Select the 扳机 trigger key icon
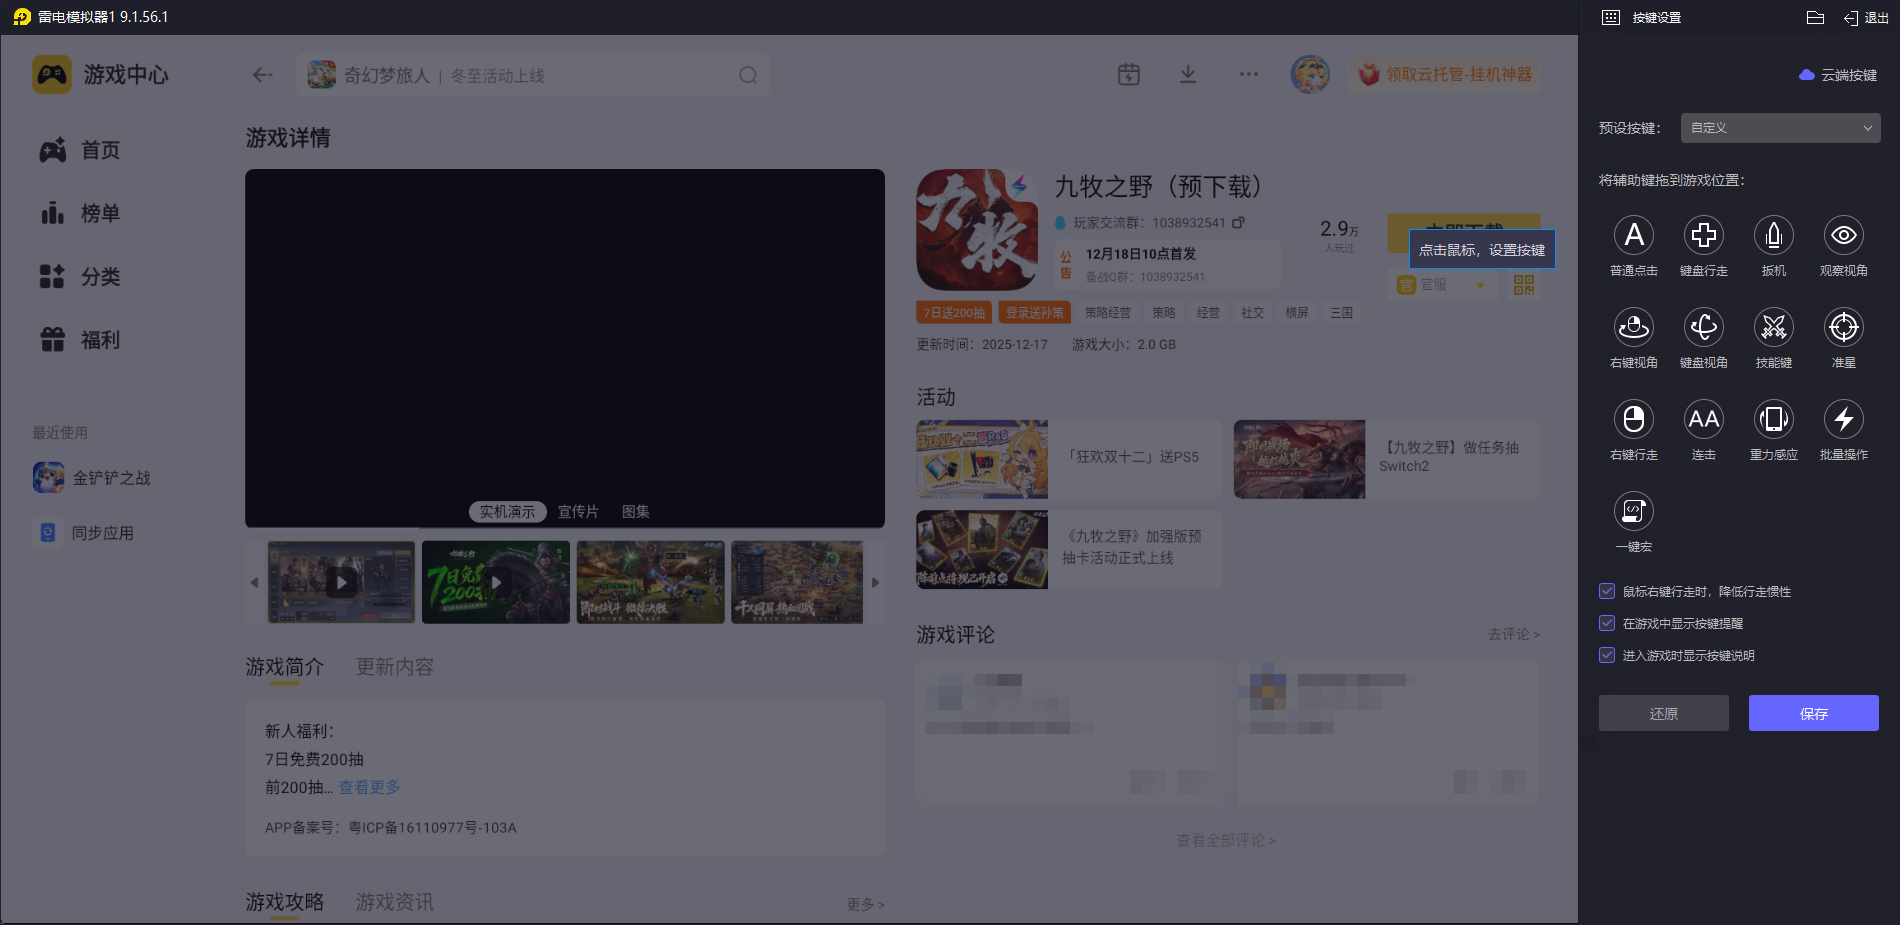Screen dimensions: 1900x925 point(1774,236)
